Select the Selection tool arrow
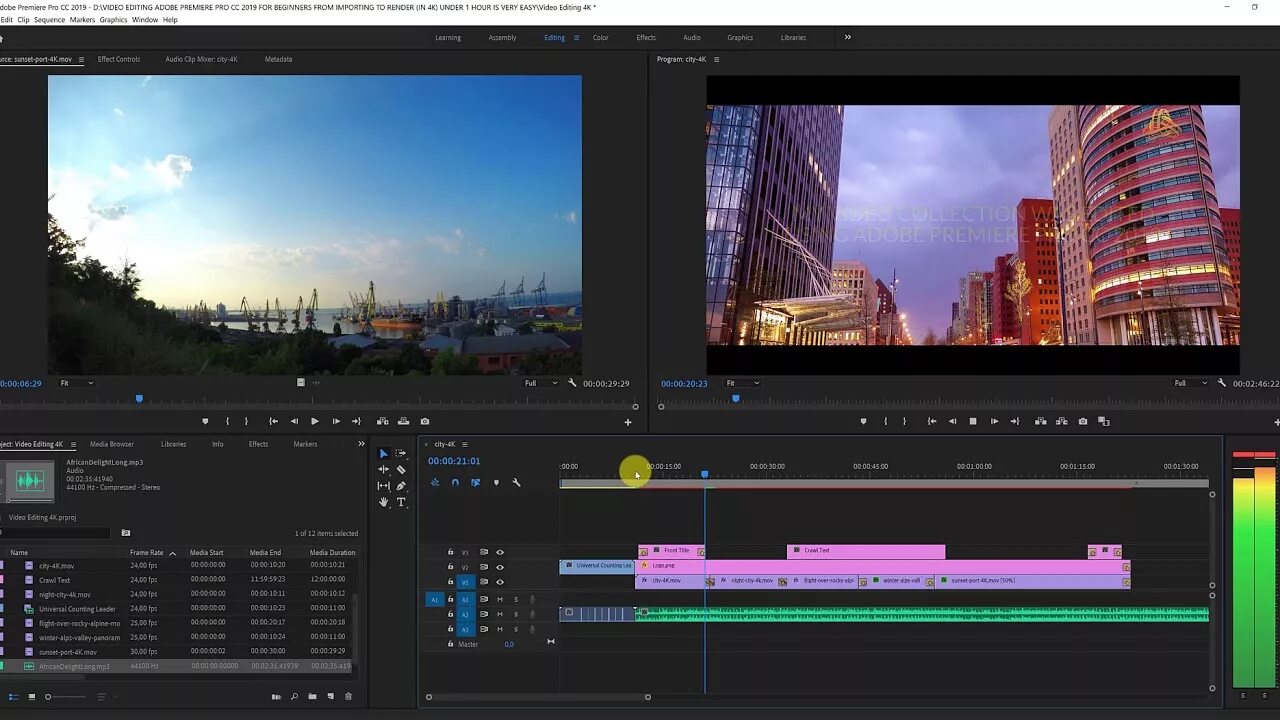The height and width of the screenshot is (720, 1280). tap(383, 454)
